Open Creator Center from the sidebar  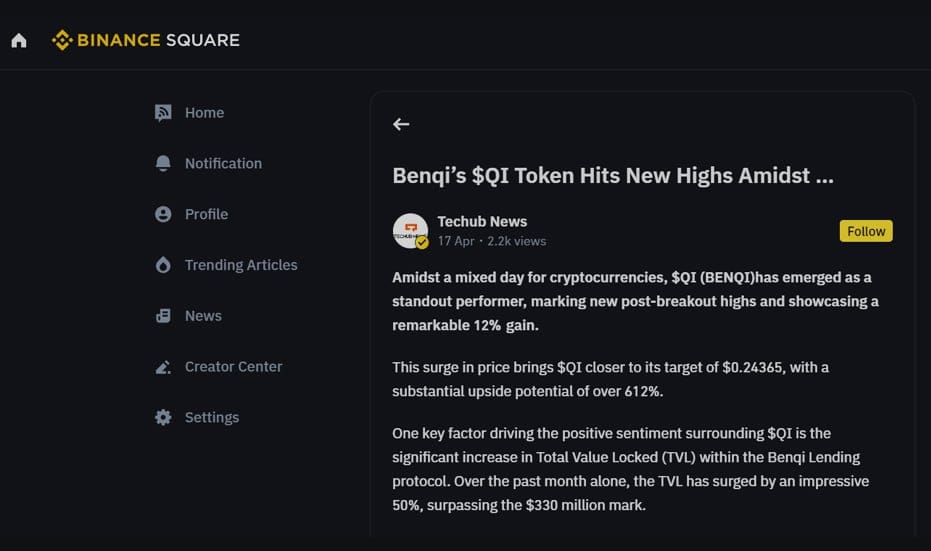coord(233,367)
